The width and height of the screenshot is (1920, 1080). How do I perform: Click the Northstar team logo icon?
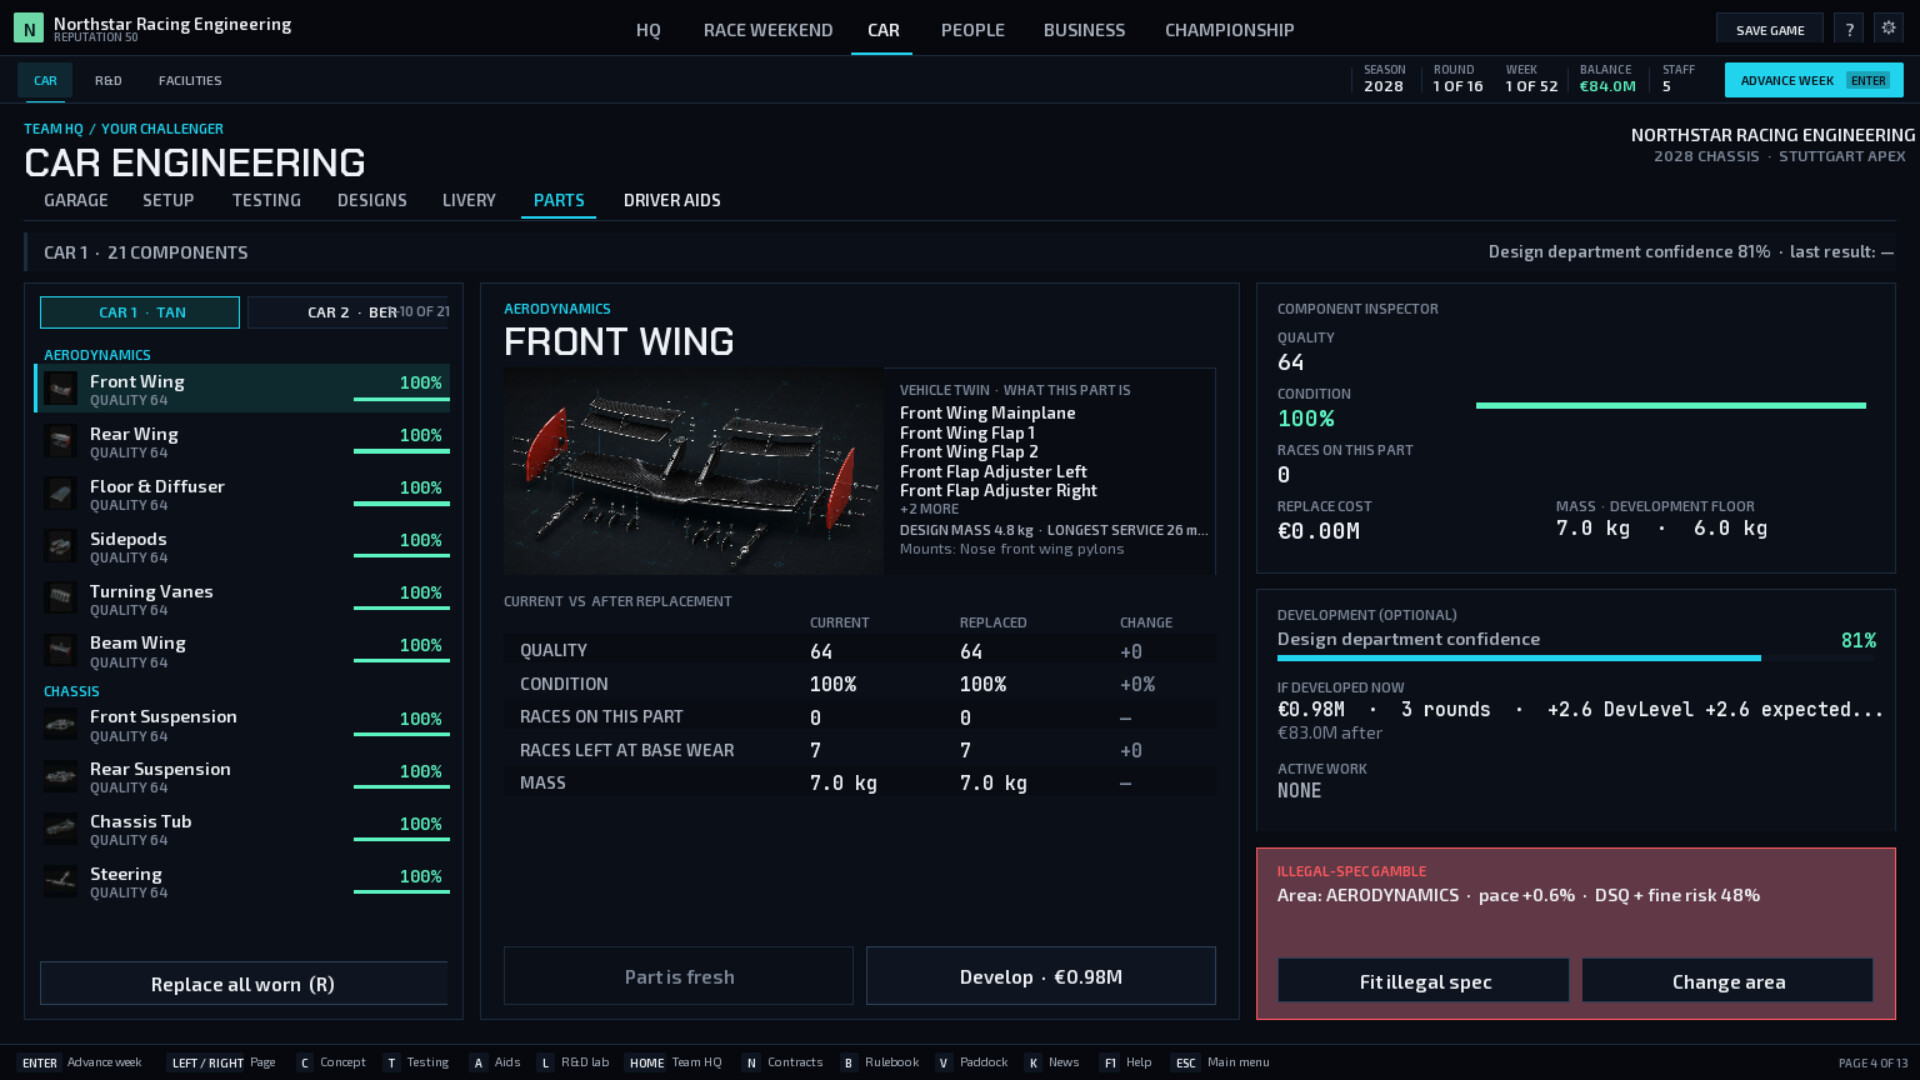29,29
